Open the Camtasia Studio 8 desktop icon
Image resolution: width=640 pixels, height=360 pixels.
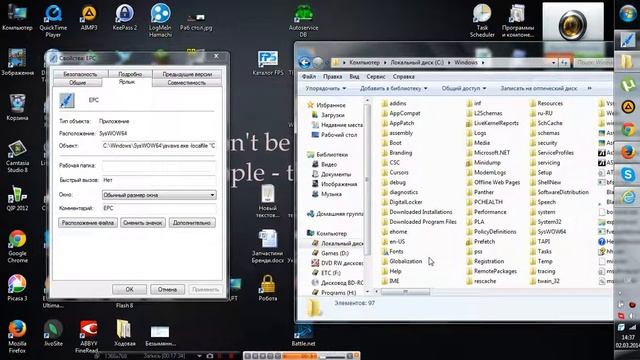pos(17,157)
